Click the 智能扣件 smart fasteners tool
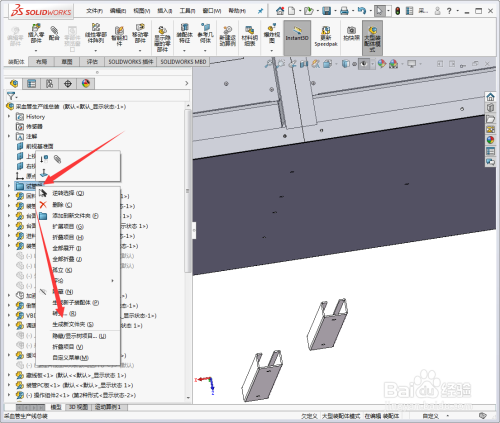500x423 pixels. tap(119, 36)
